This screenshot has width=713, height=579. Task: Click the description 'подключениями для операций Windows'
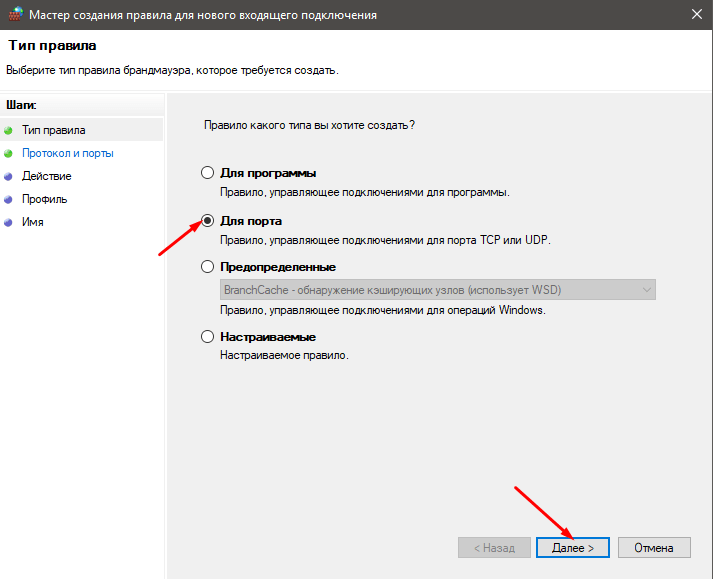coord(382,310)
